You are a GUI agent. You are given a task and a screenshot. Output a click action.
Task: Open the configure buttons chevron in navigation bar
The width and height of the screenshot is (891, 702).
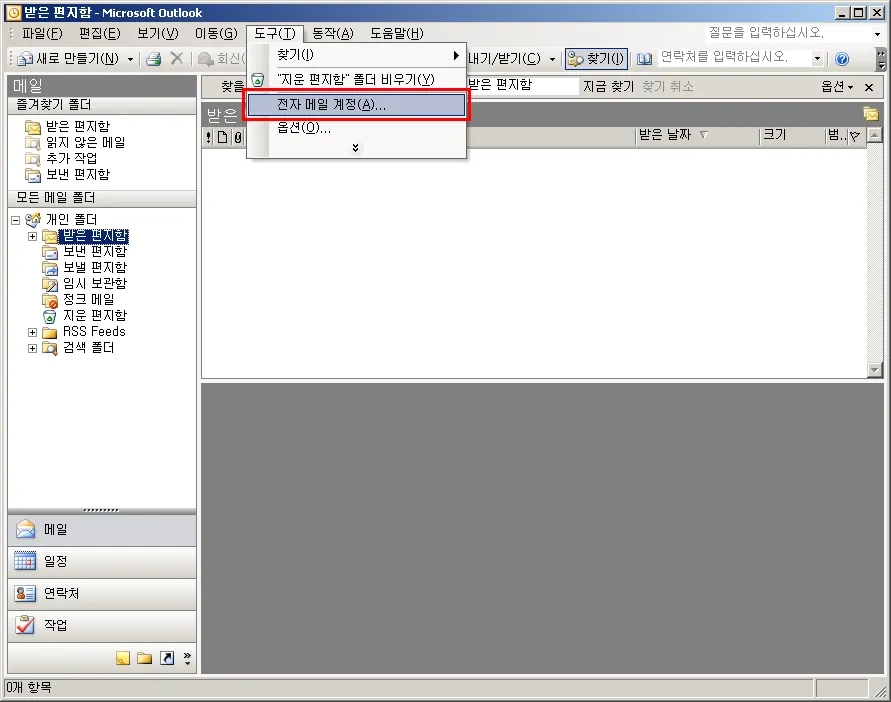(187, 658)
